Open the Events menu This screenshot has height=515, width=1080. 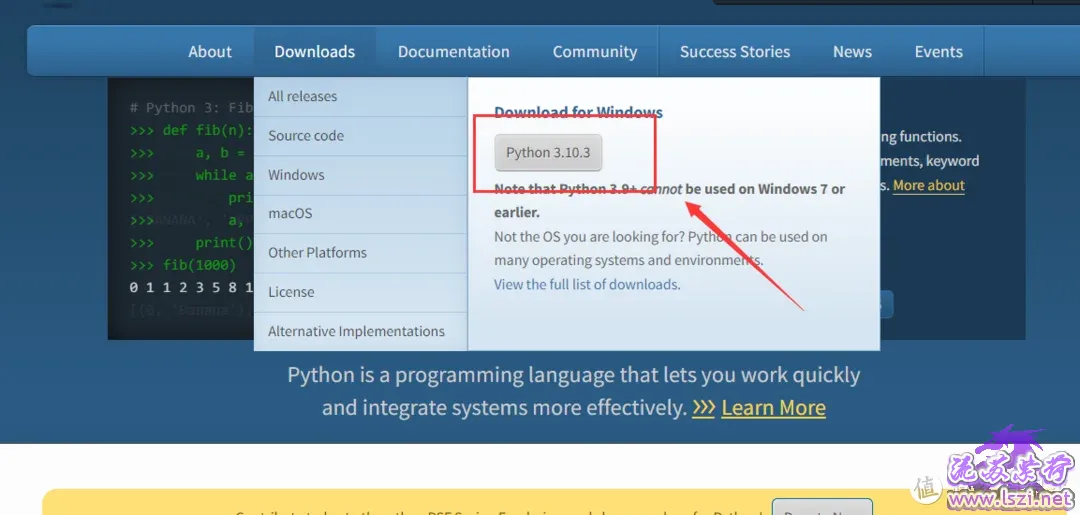pos(939,52)
